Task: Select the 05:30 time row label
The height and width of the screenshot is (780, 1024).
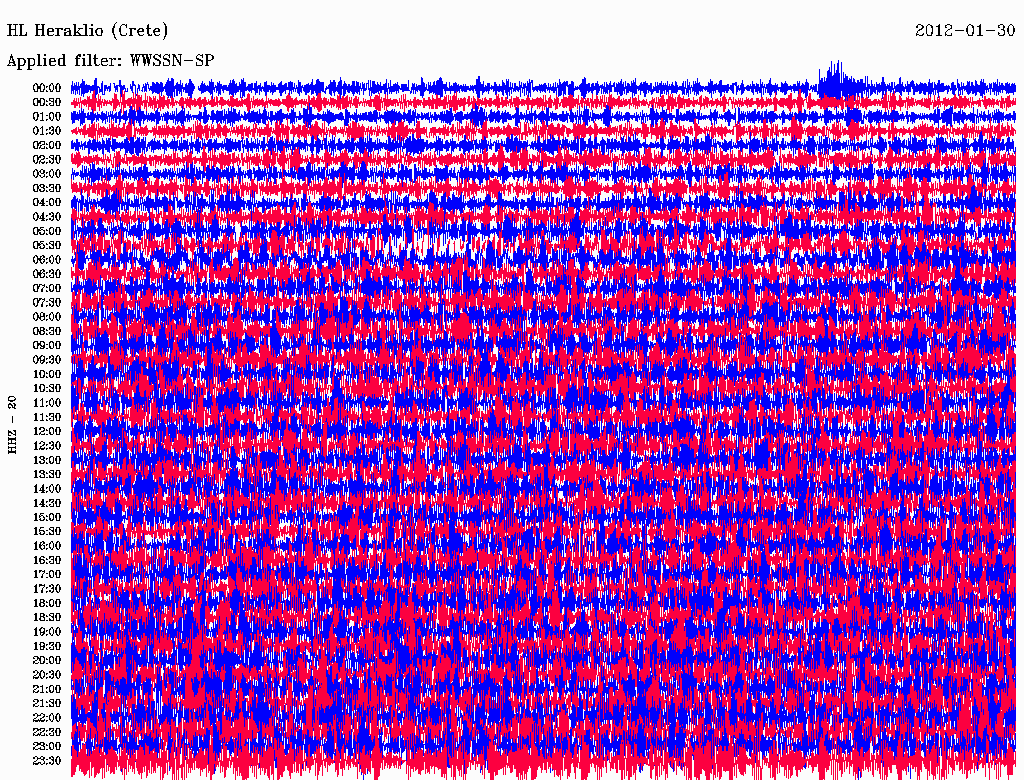Action: pos(47,245)
